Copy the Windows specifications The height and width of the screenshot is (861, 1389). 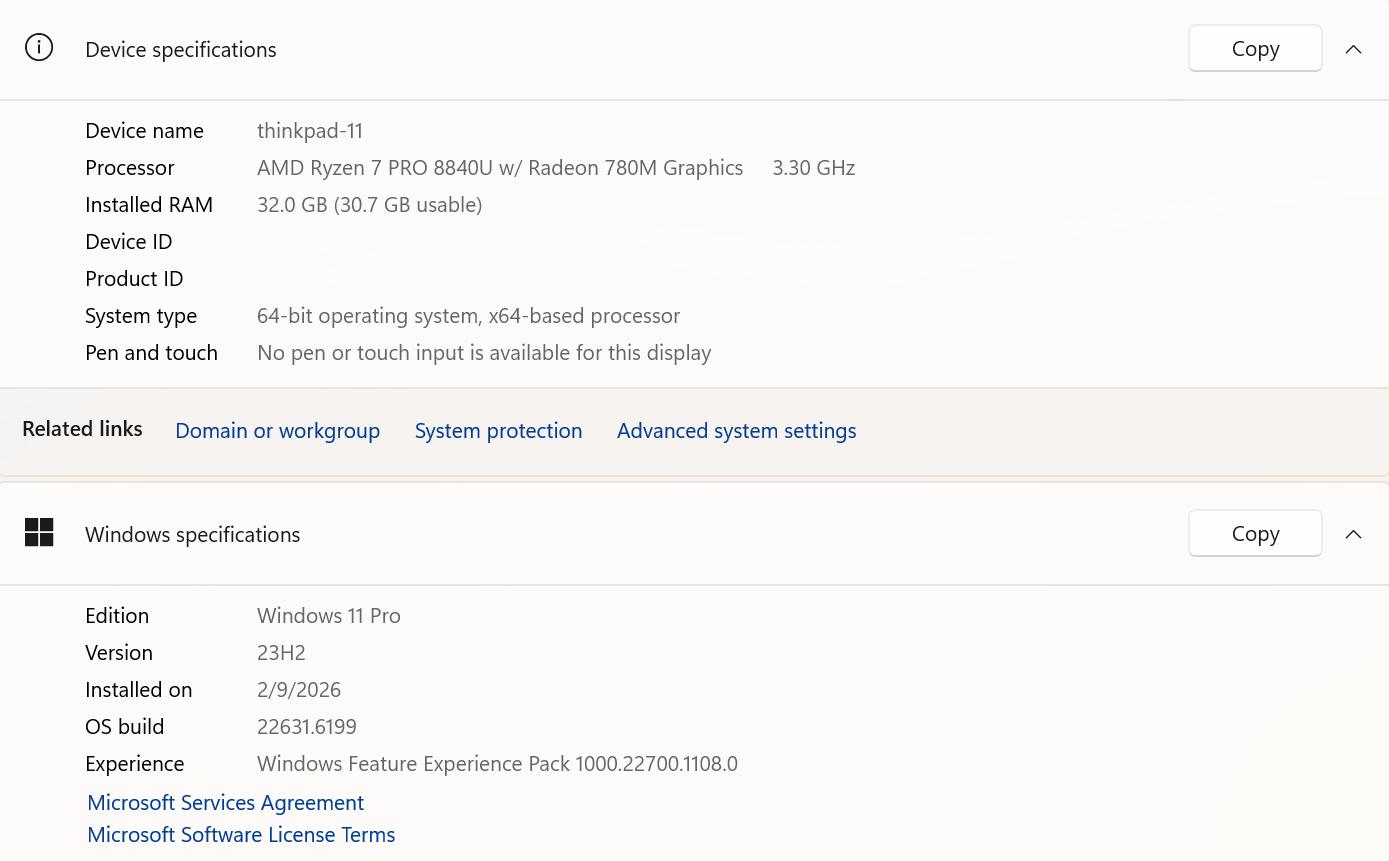pyautogui.click(x=1255, y=533)
